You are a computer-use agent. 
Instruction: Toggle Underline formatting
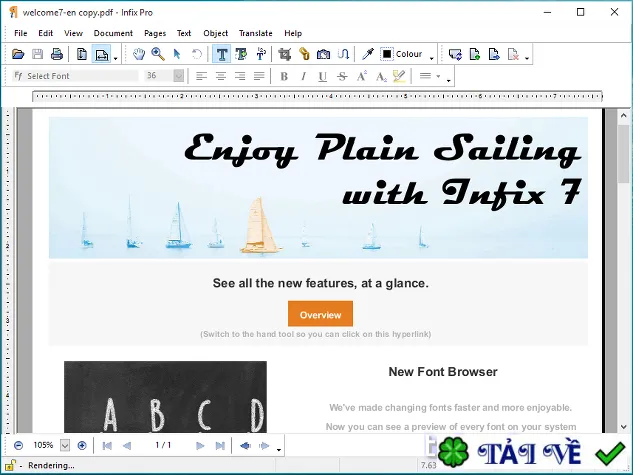322,76
